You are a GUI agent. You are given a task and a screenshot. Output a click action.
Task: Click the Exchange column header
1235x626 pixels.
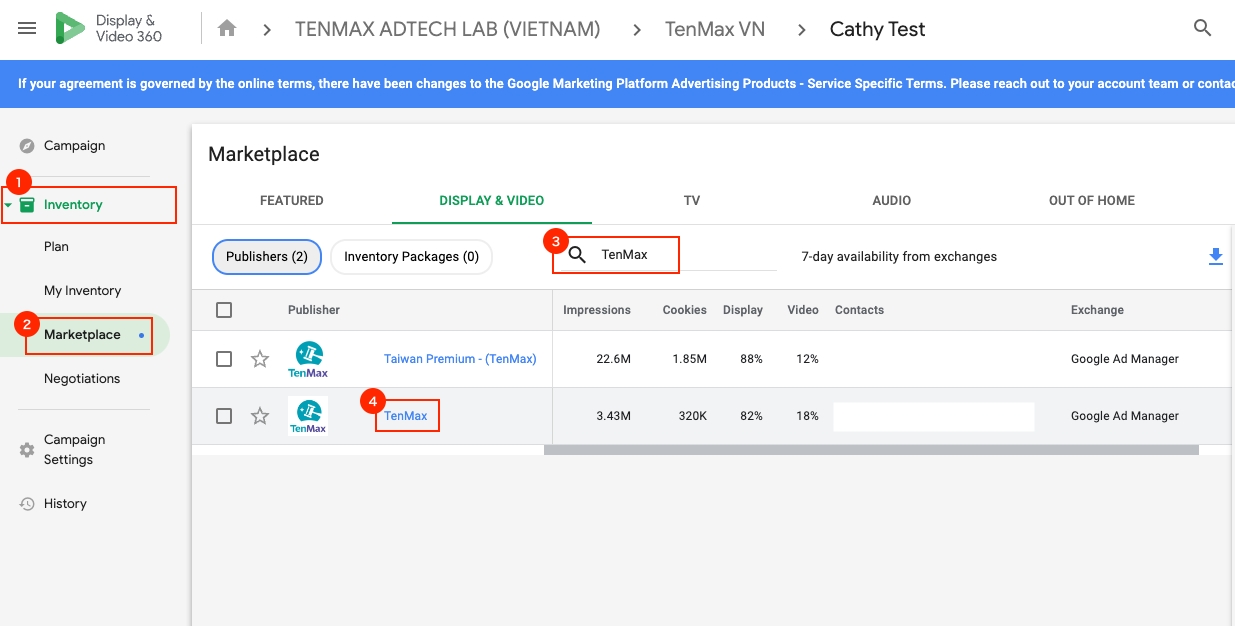click(x=1097, y=310)
